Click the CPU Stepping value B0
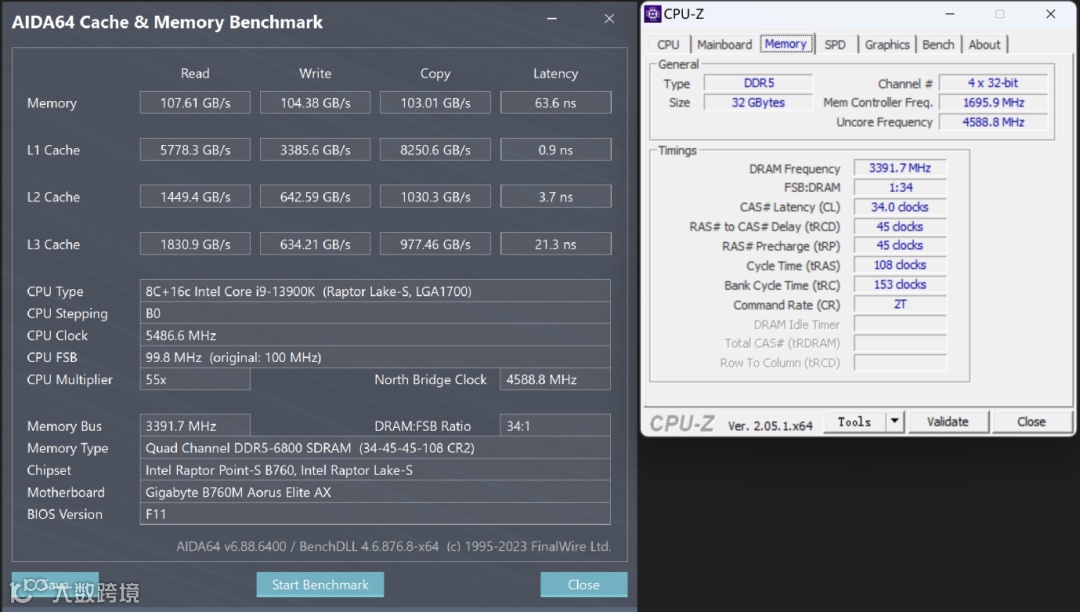1080x612 pixels. pyautogui.click(x=375, y=313)
